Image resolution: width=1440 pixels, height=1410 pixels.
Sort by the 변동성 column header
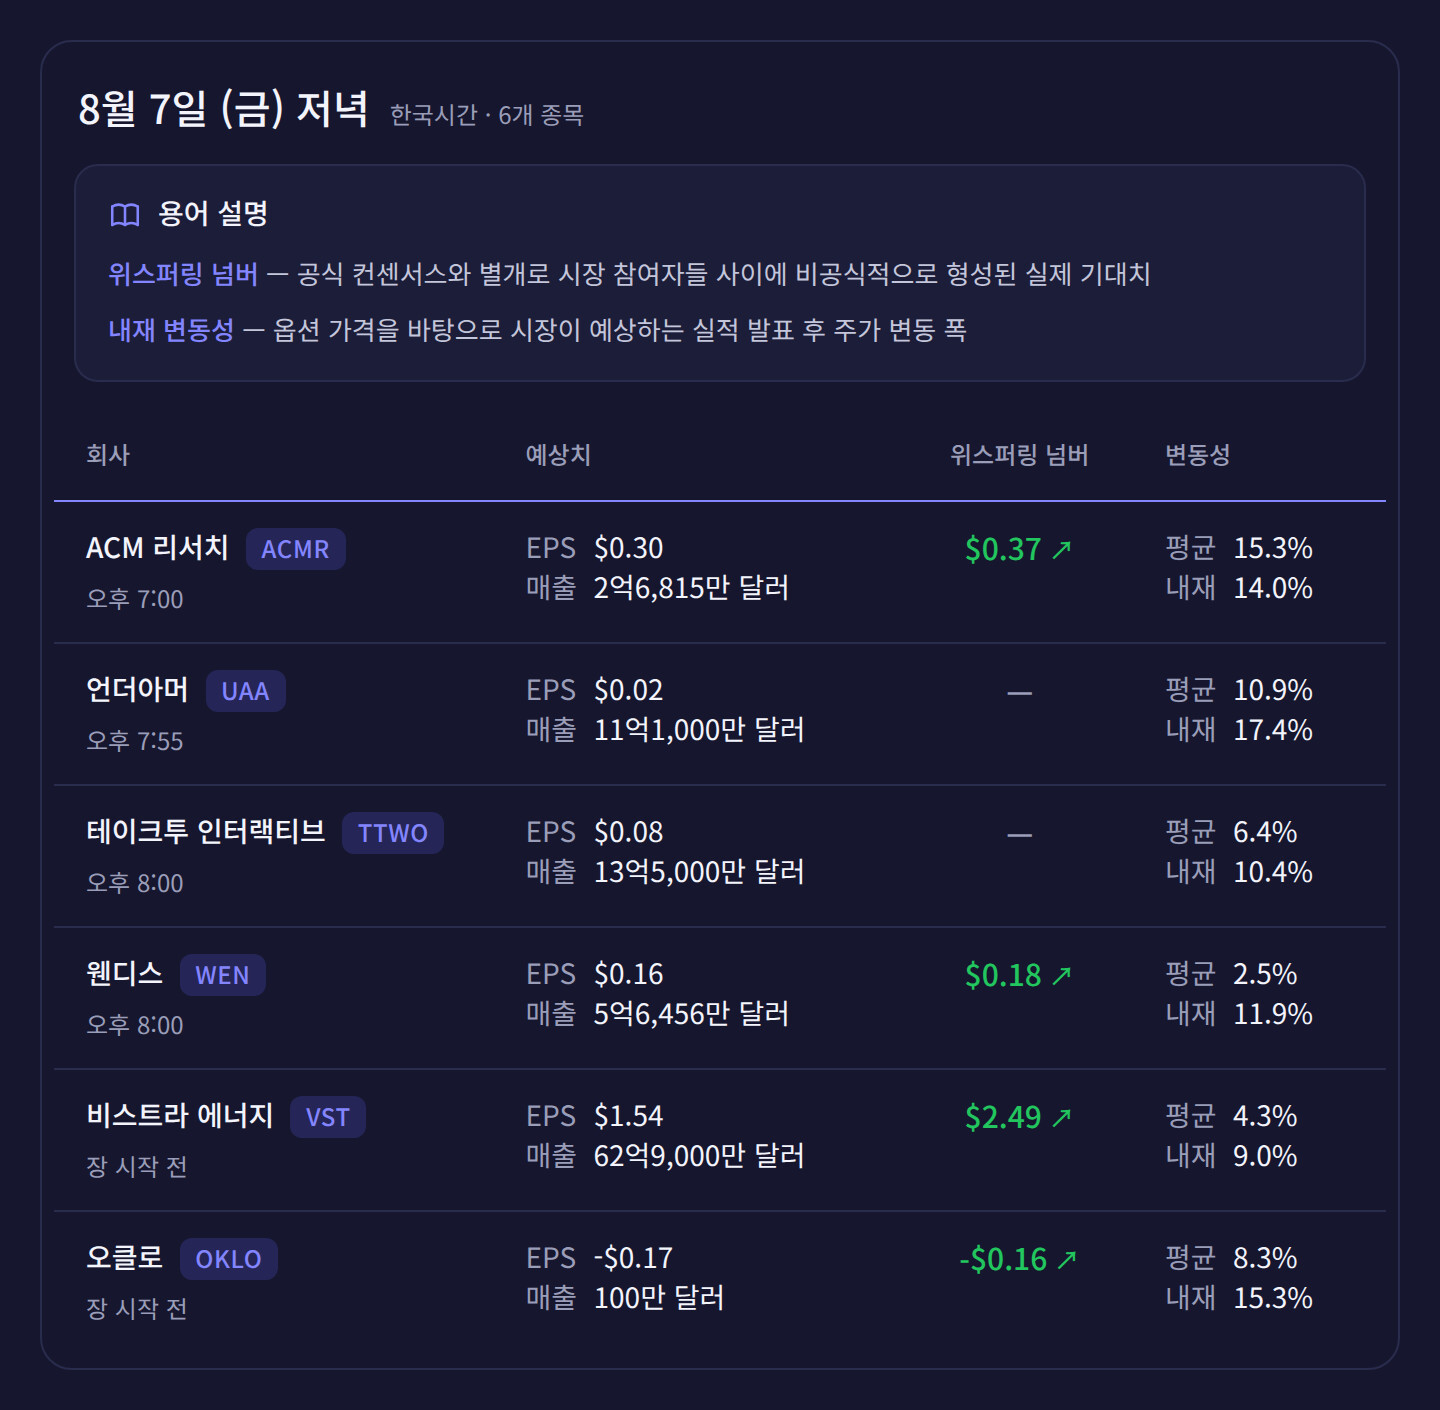point(1197,455)
